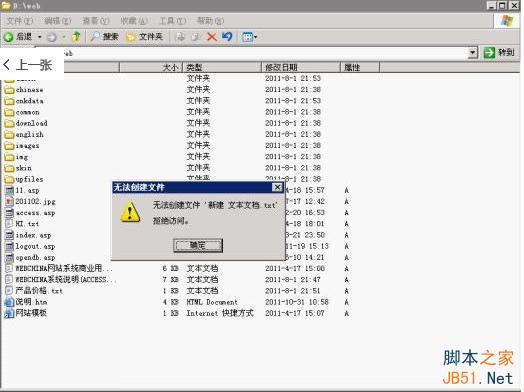Open the 工具 (Tools) menu

172,21
